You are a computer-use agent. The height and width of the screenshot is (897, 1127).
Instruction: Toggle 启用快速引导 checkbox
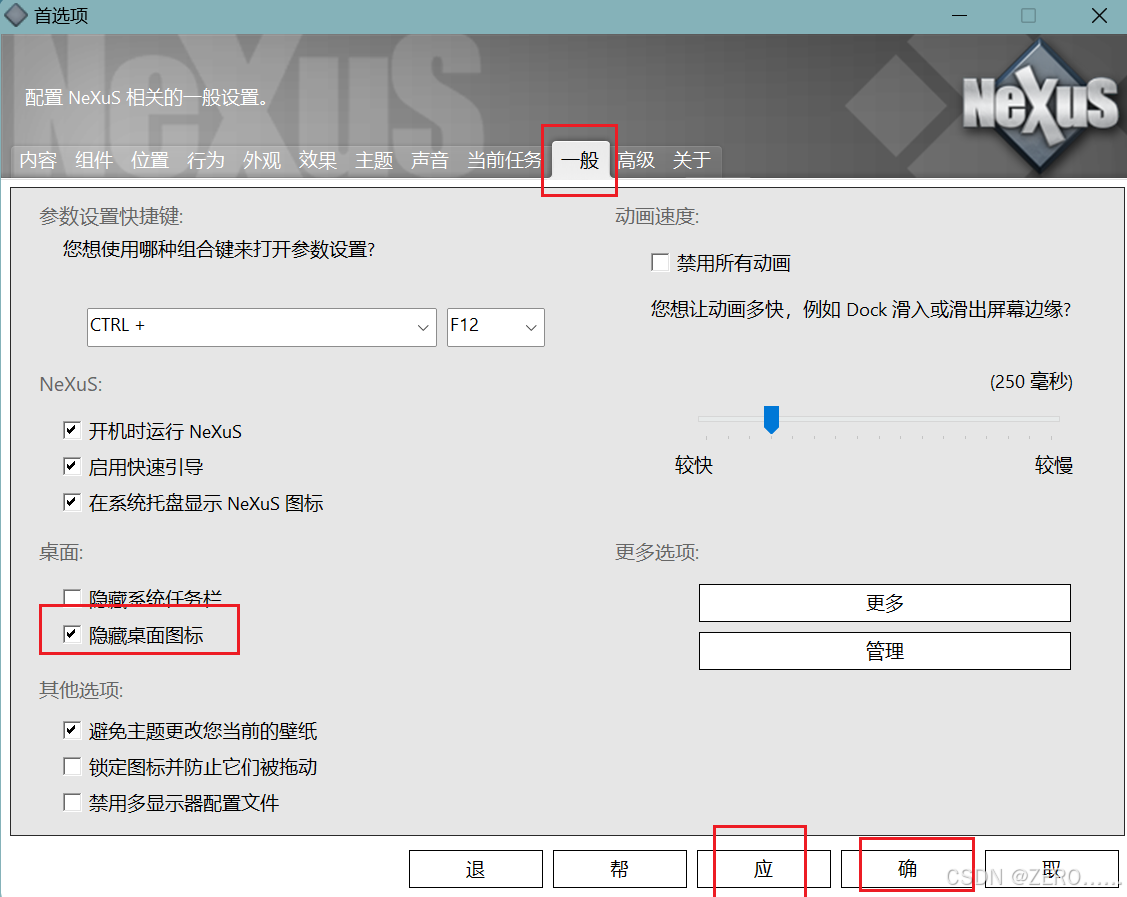pyautogui.click(x=72, y=466)
